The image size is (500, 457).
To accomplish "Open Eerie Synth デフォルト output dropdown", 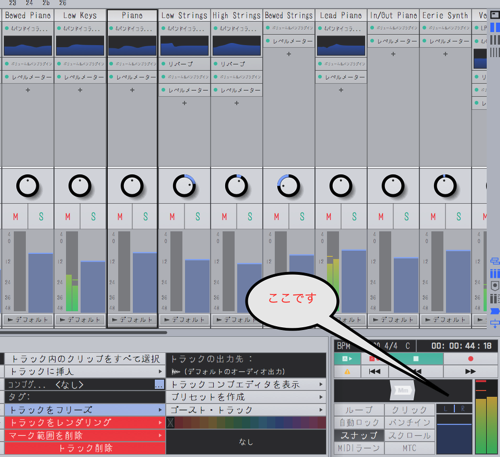I will click(445, 320).
